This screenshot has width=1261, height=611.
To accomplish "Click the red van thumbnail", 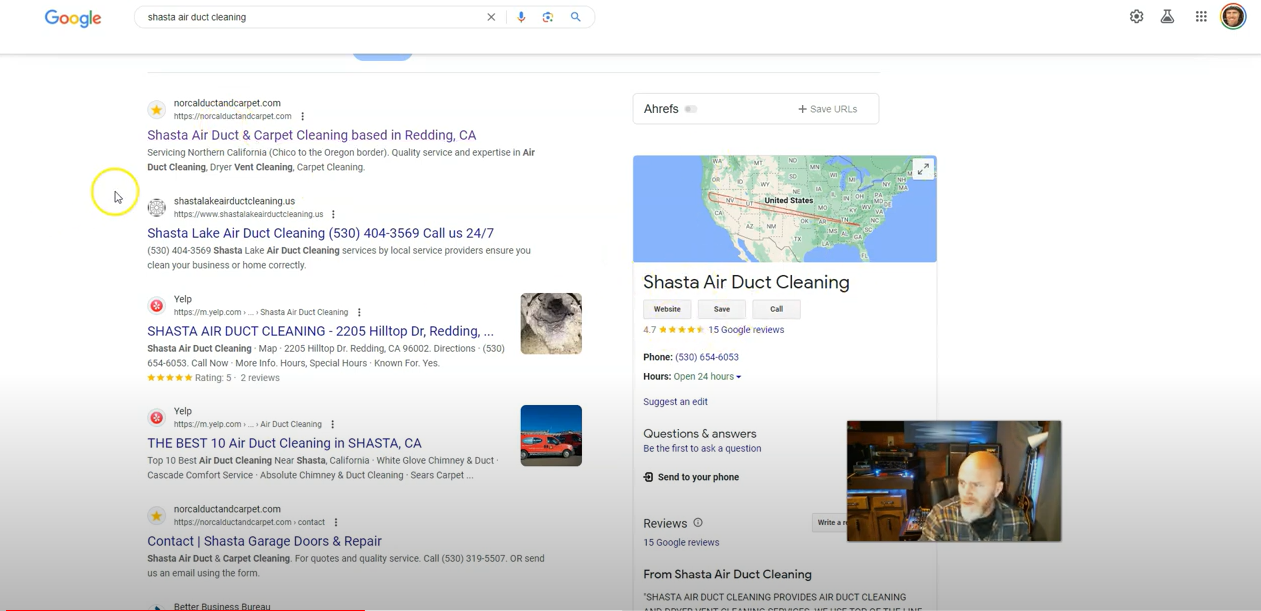I will (551, 436).
